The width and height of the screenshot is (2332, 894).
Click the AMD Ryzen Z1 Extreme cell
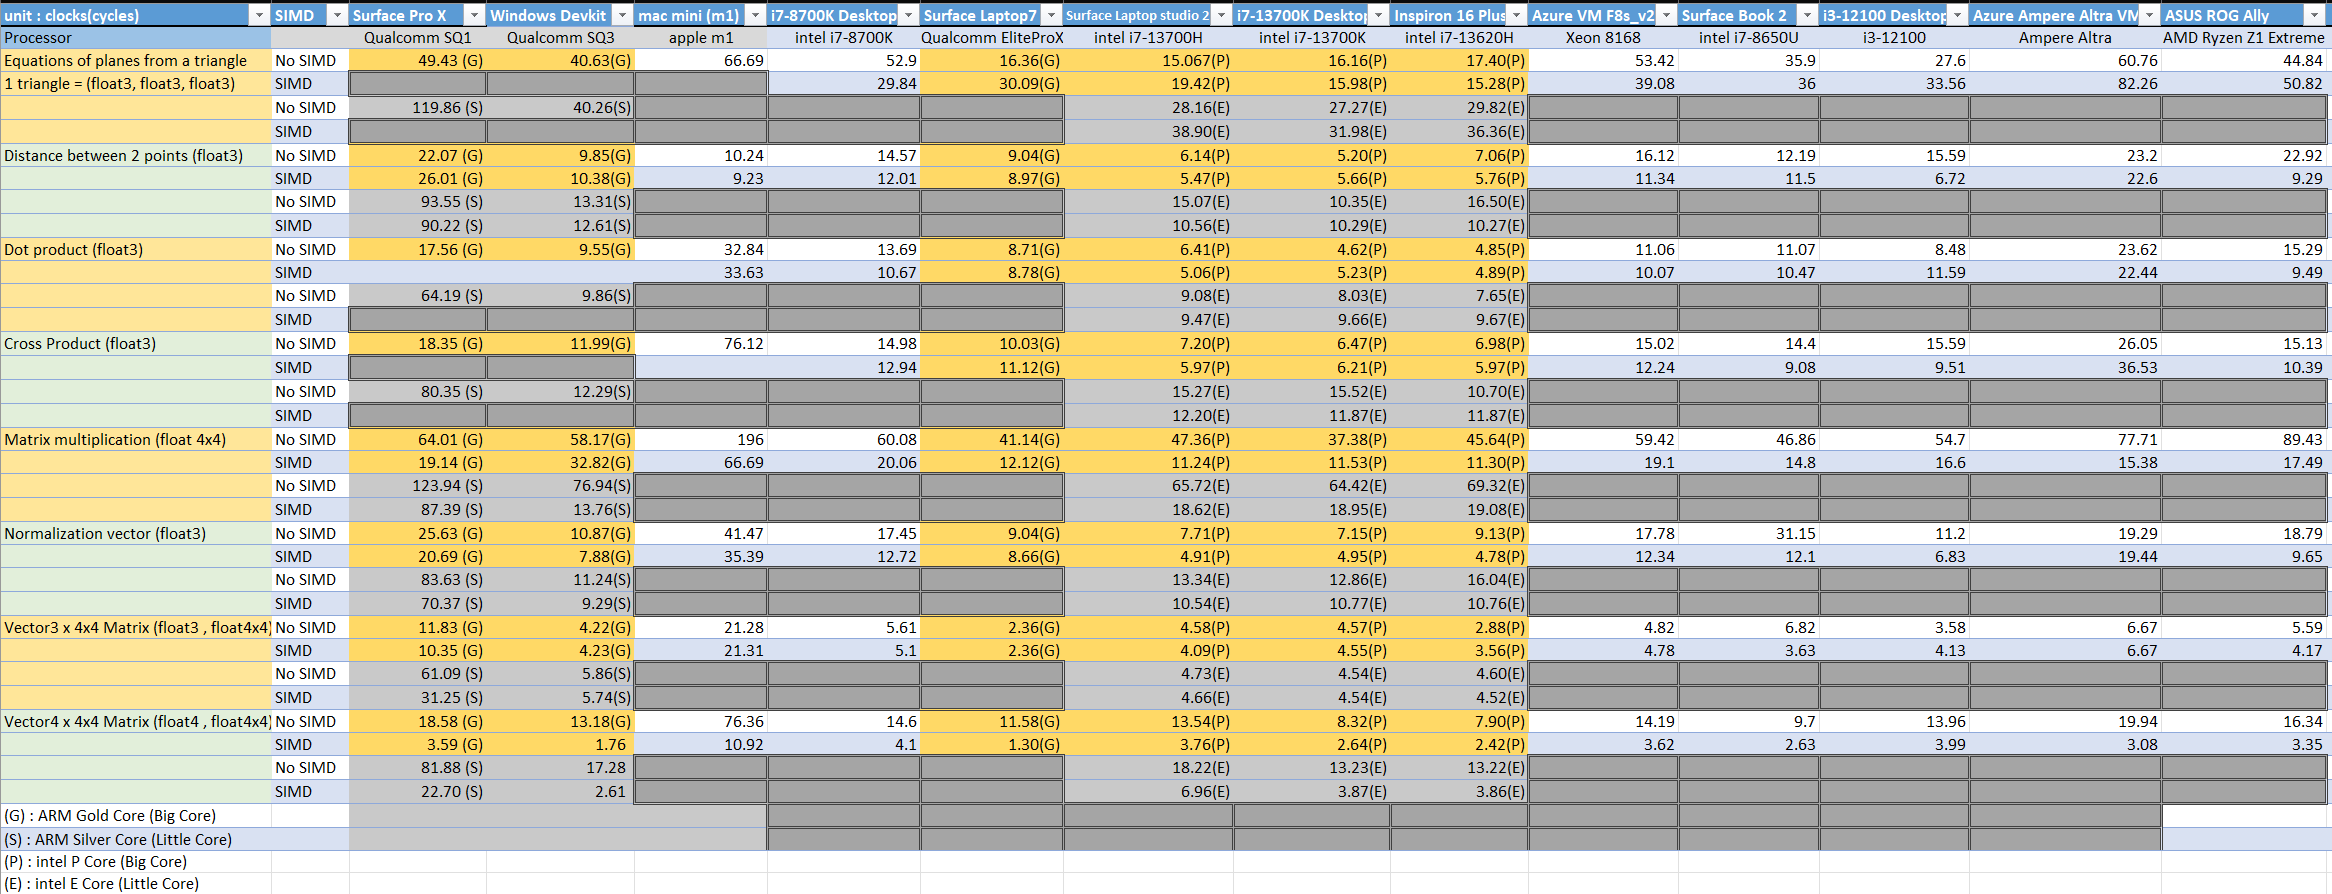point(2243,38)
